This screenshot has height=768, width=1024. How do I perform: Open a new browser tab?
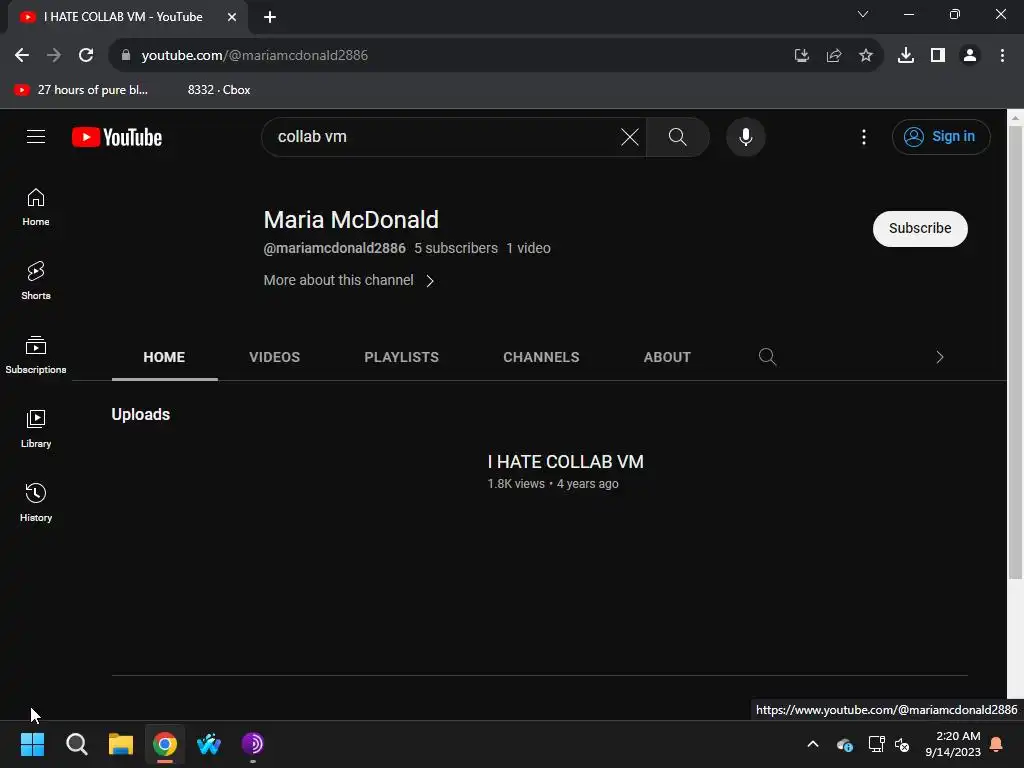coord(270,17)
